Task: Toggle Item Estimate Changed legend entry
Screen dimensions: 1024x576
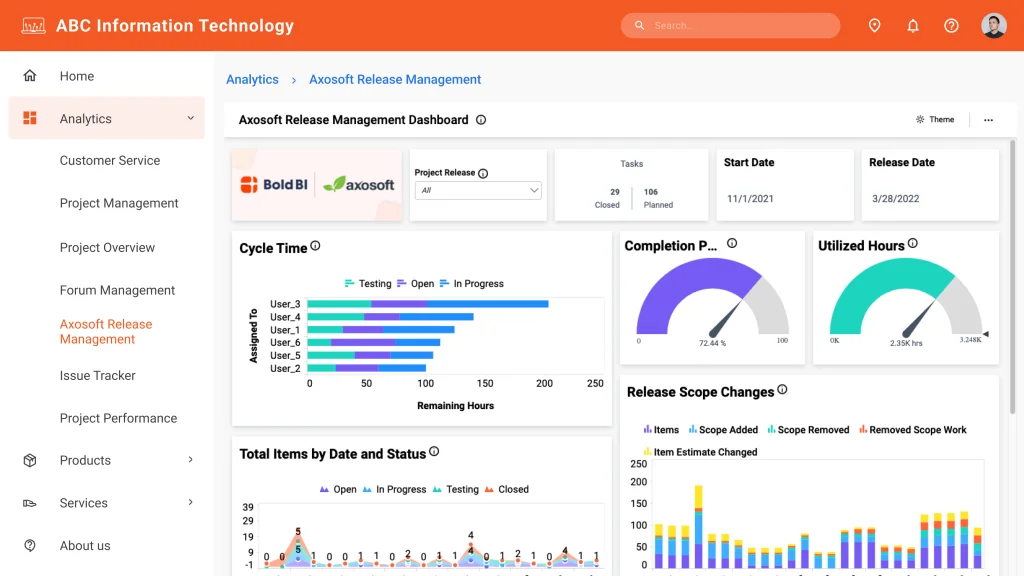Action: pos(700,452)
